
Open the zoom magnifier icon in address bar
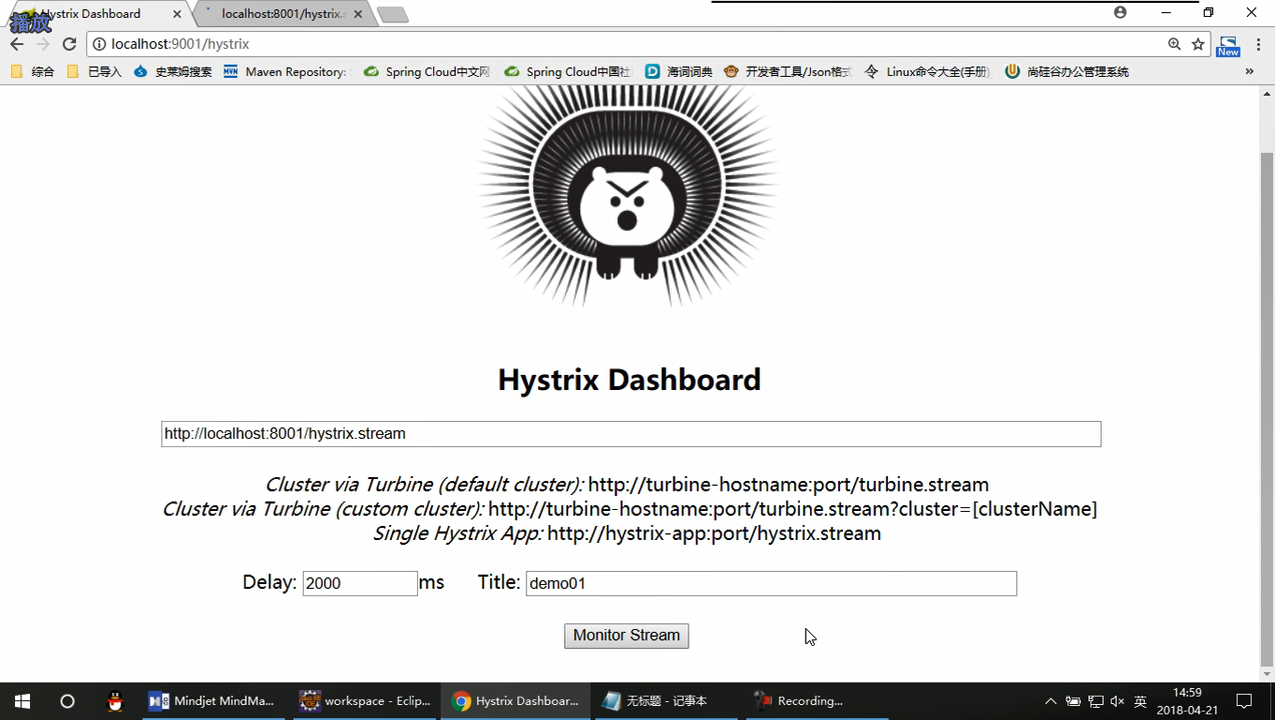[1174, 44]
